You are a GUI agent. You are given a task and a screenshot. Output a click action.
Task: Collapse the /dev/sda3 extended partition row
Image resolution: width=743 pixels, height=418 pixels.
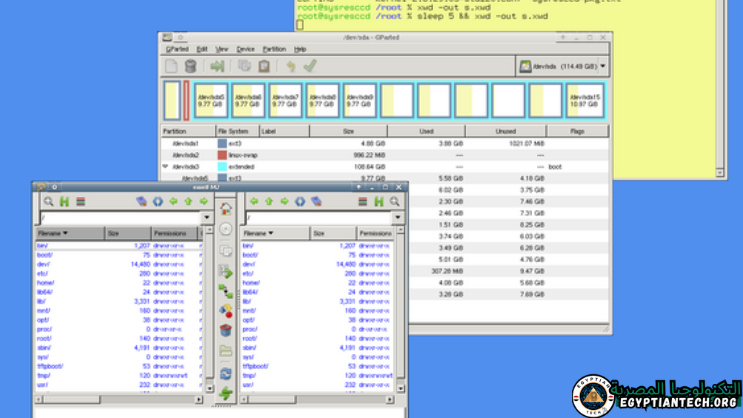tap(165, 167)
